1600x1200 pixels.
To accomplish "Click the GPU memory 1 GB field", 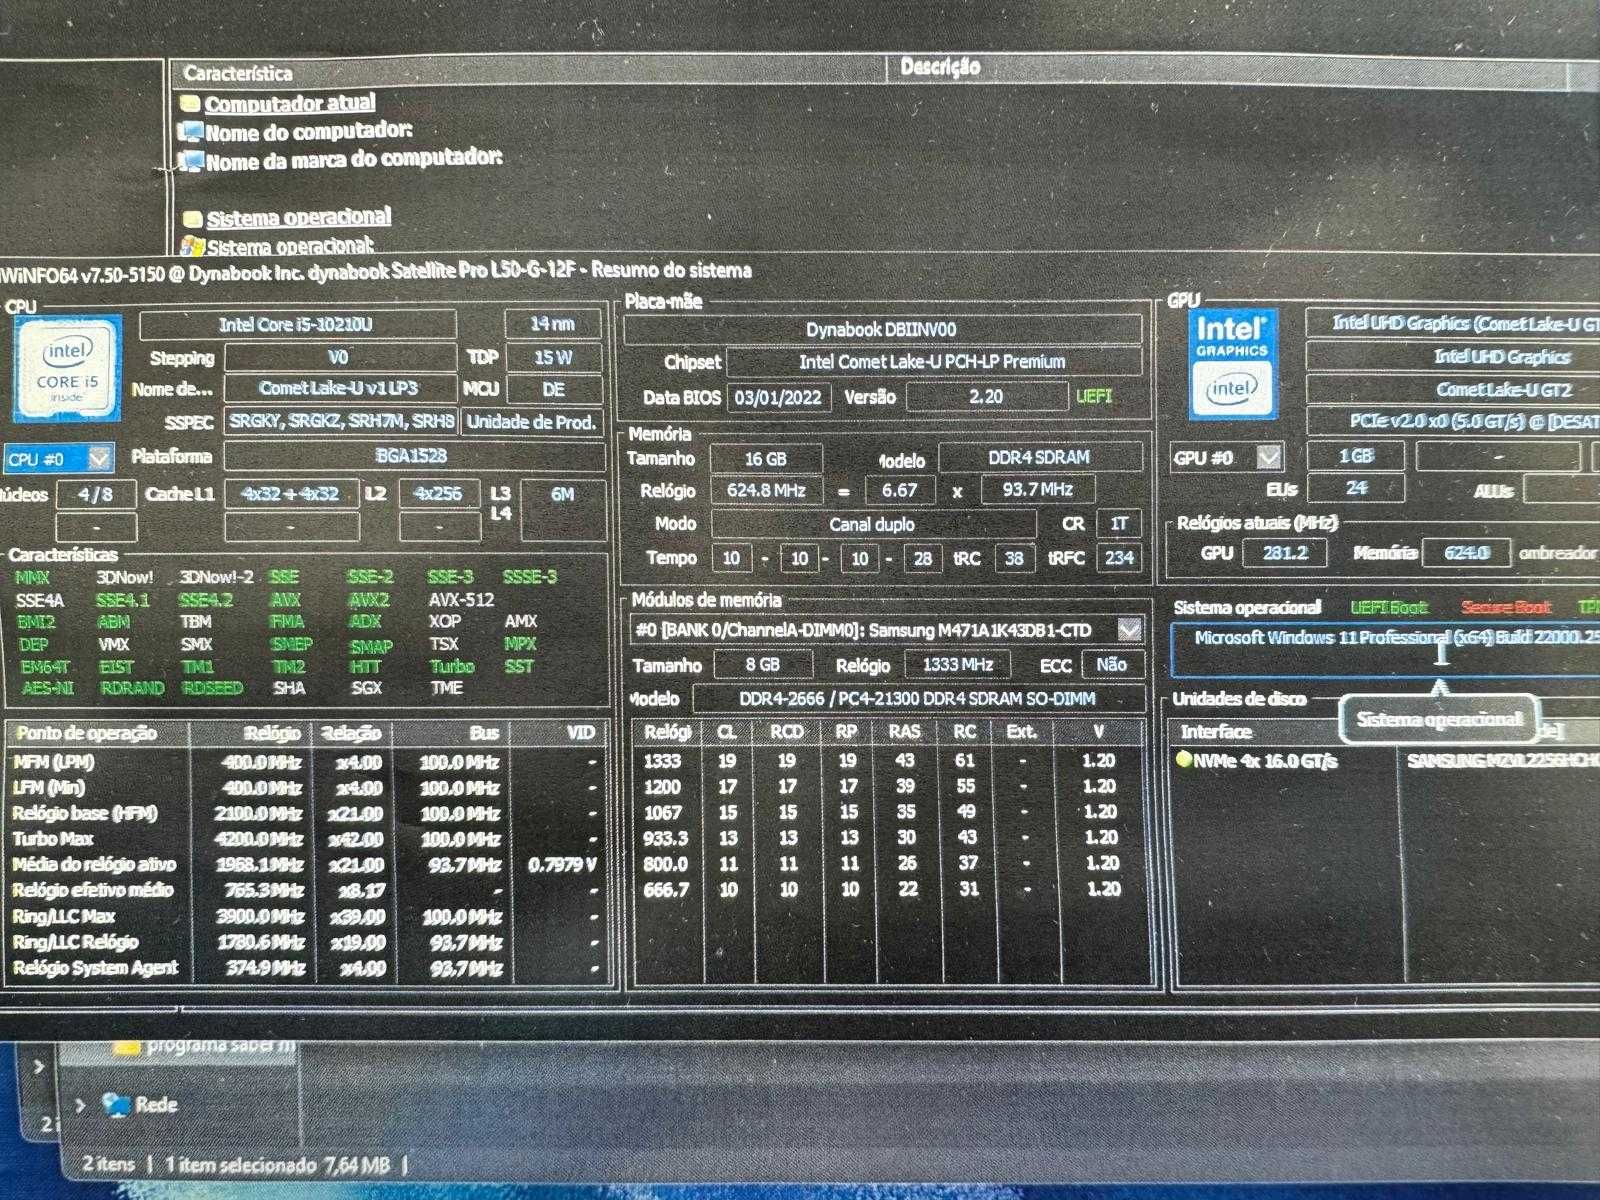I will 1356,456.
